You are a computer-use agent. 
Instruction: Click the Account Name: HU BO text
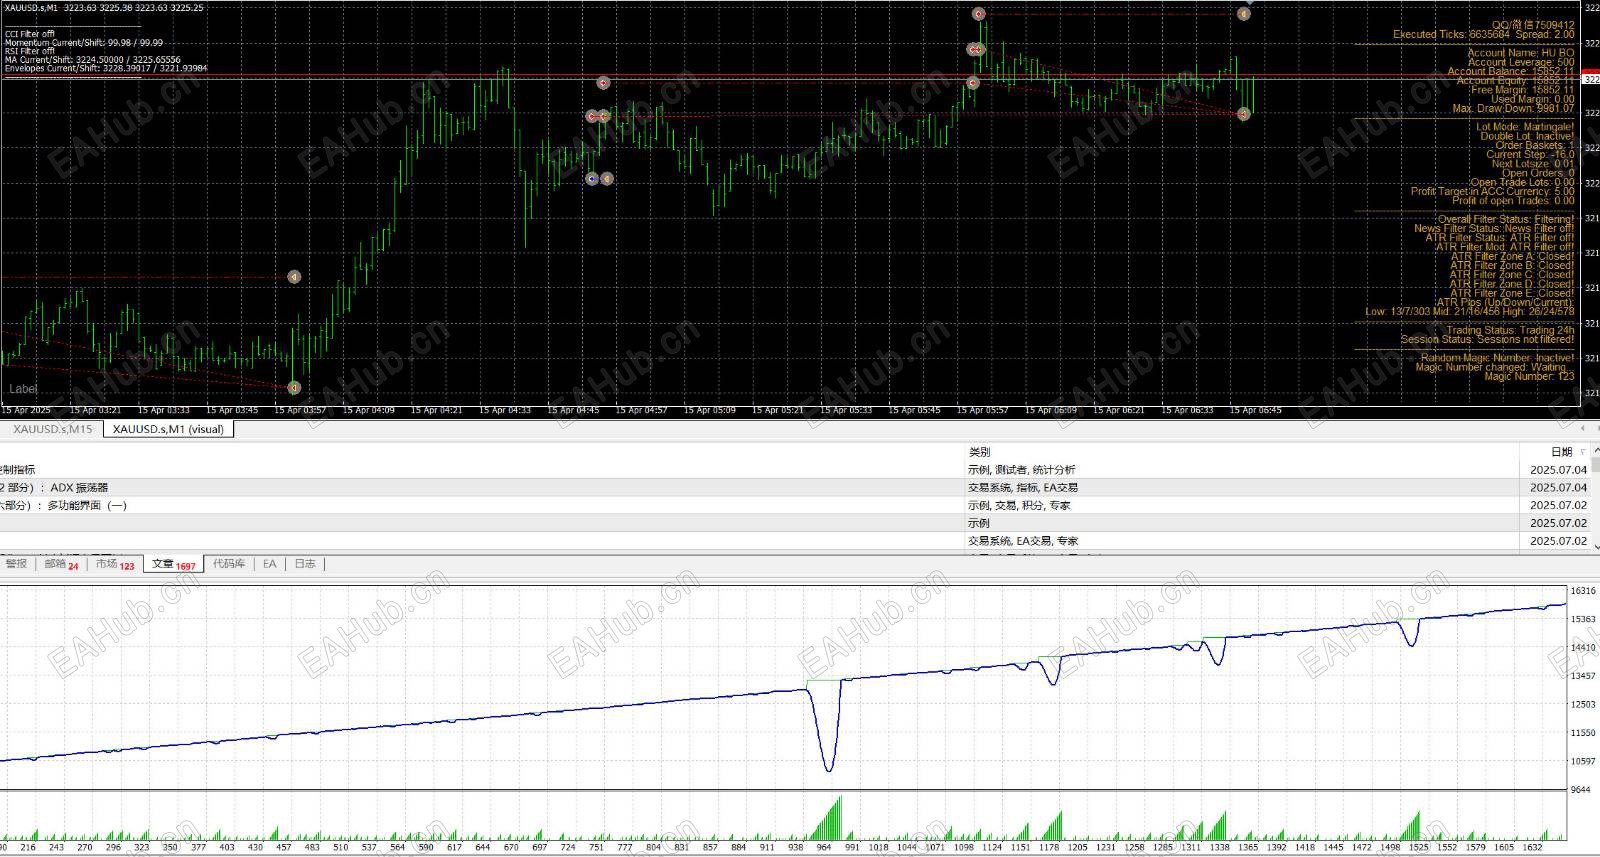click(1520, 53)
